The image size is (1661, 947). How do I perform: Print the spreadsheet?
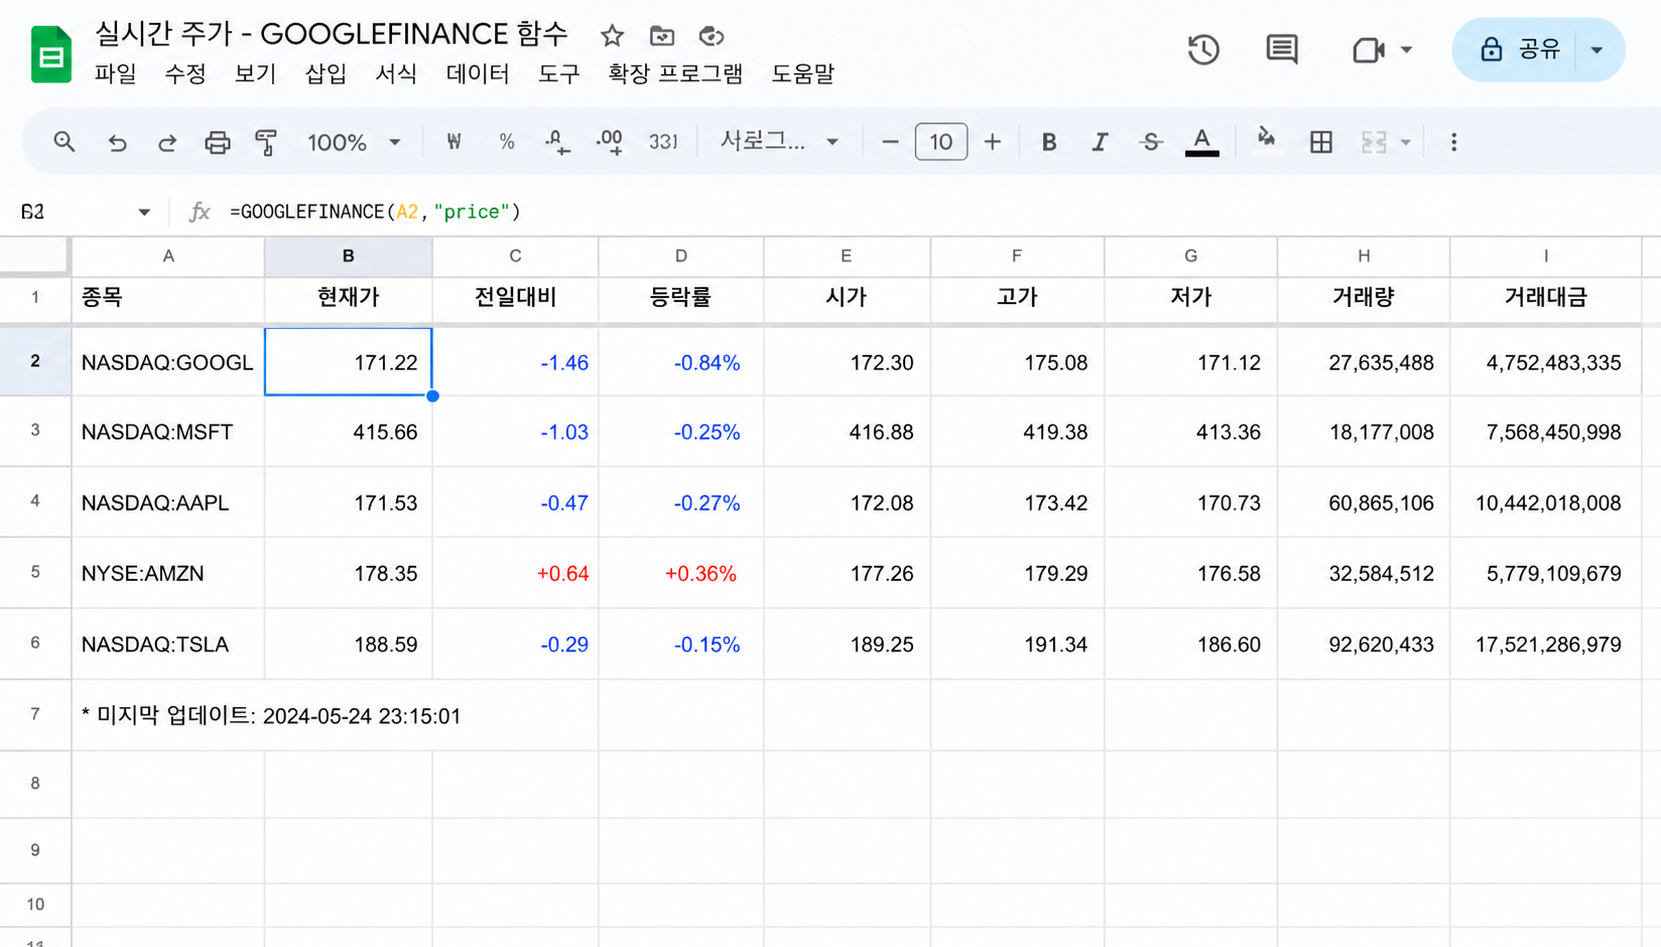pyautogui.click(x=217, y=142)
